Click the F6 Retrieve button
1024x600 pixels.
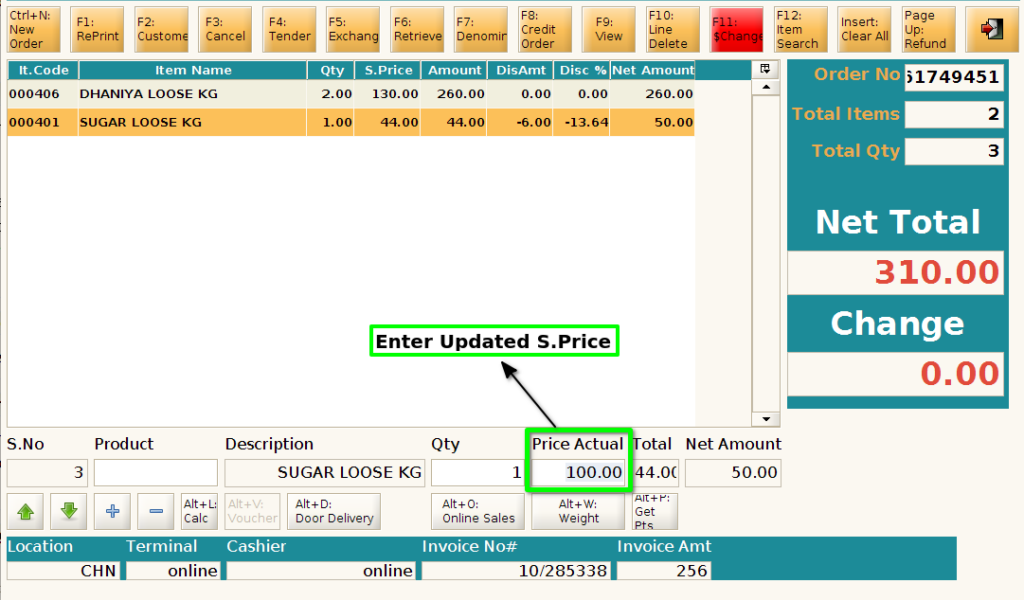click(417, 29)
